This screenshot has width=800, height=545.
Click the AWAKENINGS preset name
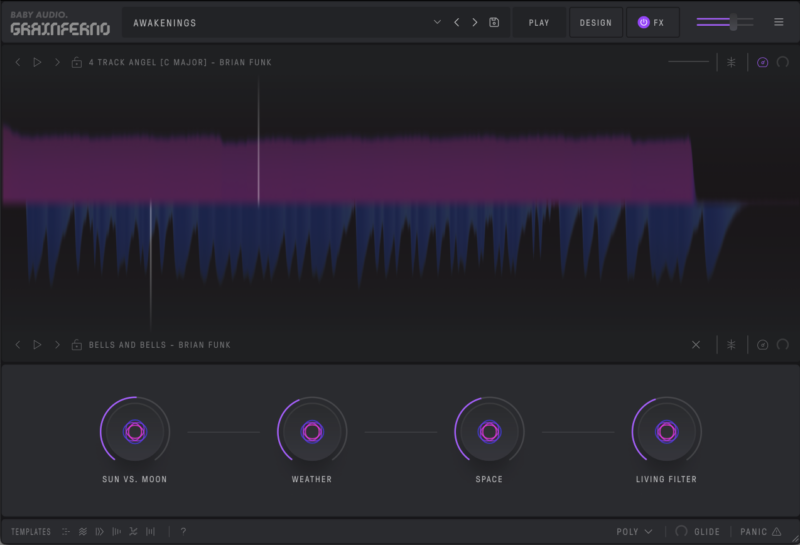click(x=164, y=23)
